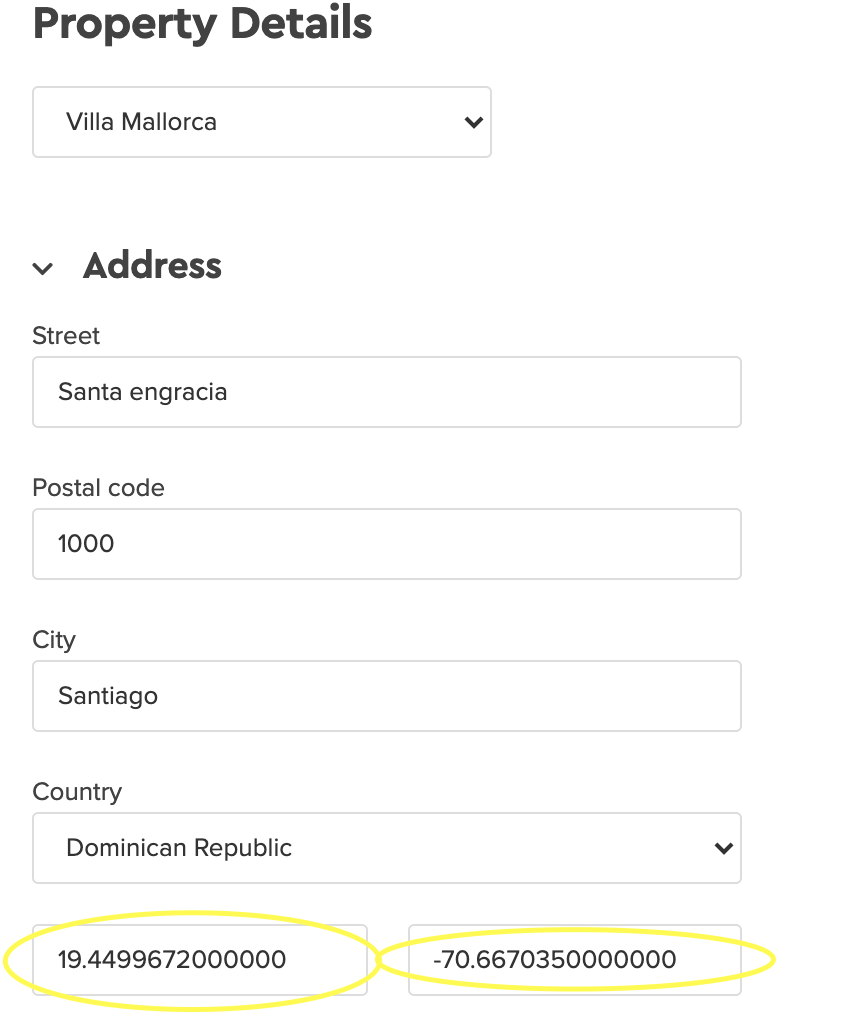
Task: Click the Santa engracia text
Action: (143, 393)
